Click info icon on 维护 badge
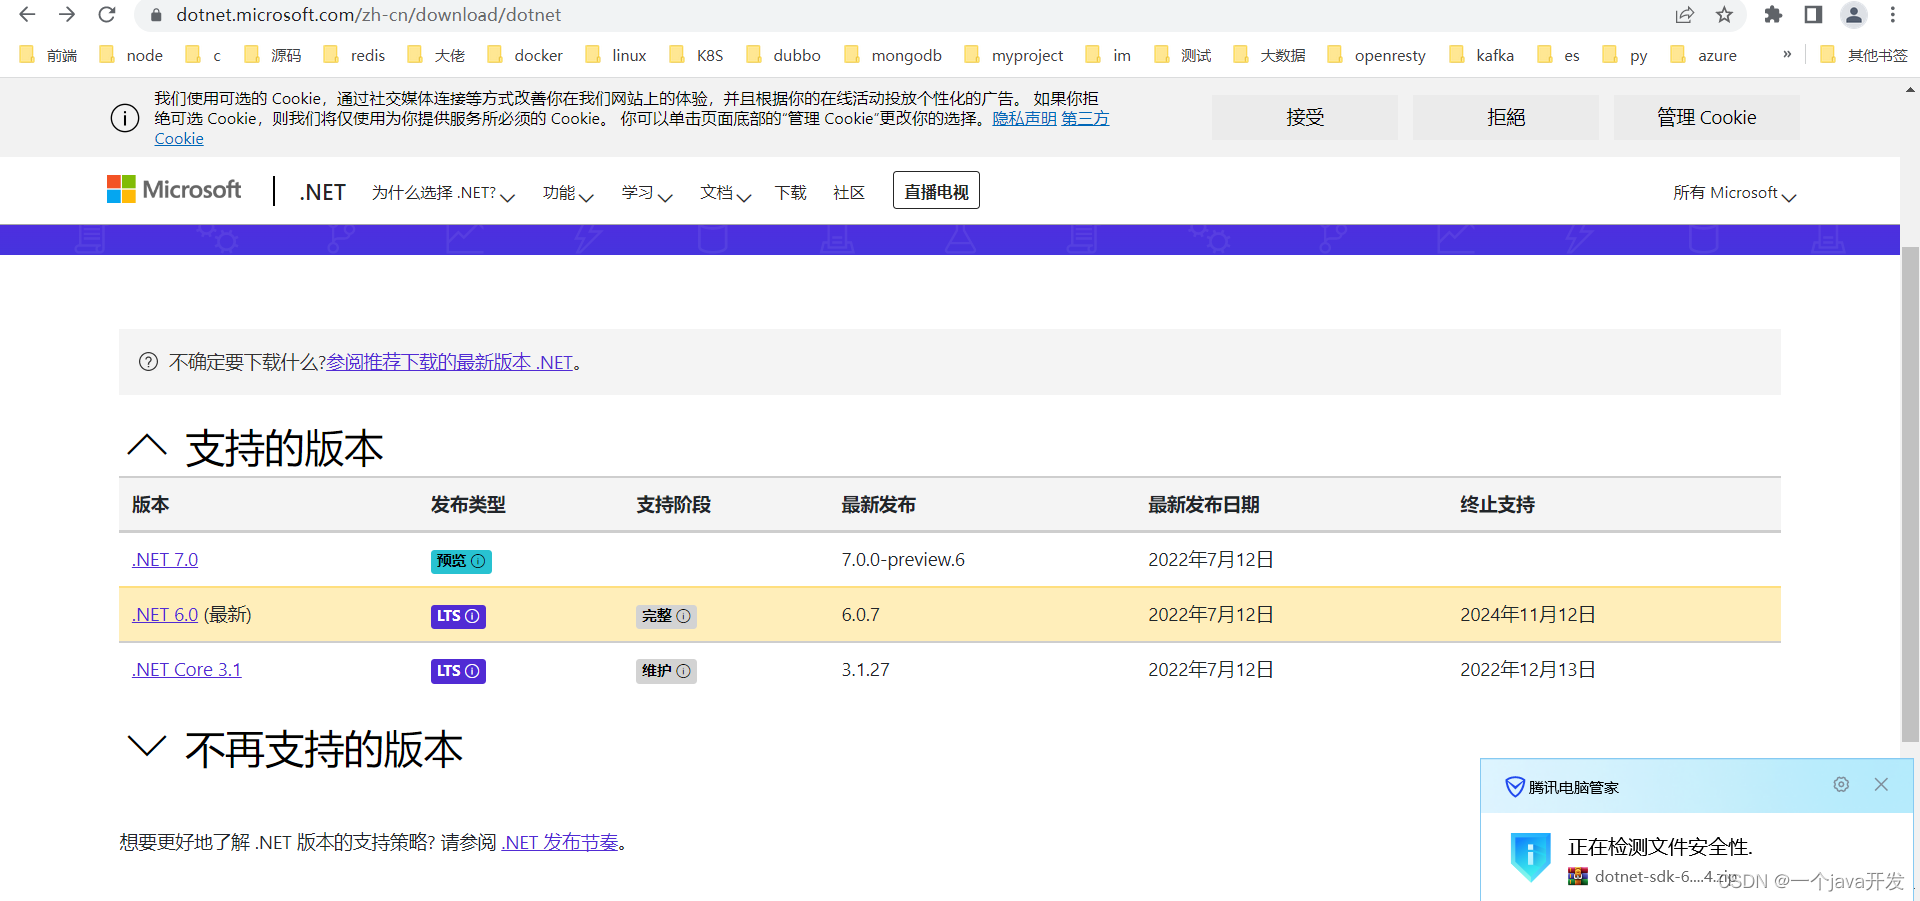The image size is (1920, 901). [x=684, y=671]
